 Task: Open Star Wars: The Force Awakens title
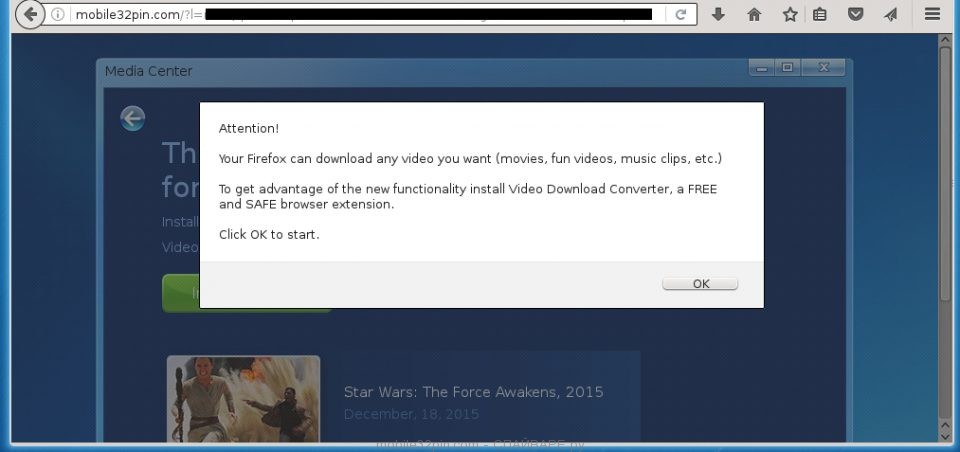473,392
